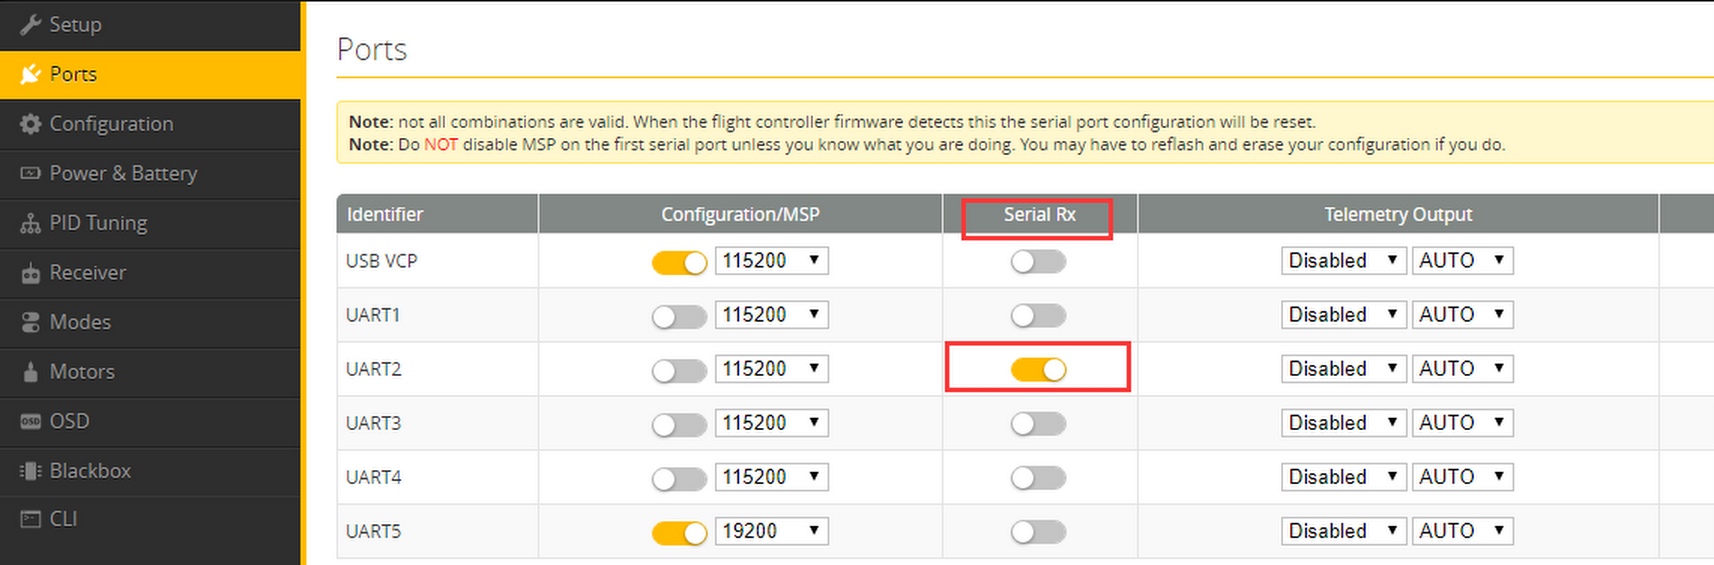The height and width of the screenshot is (565, 1714).
Task: Open UART2 MSP baud rate dropdown
Action: coord(772,369)
